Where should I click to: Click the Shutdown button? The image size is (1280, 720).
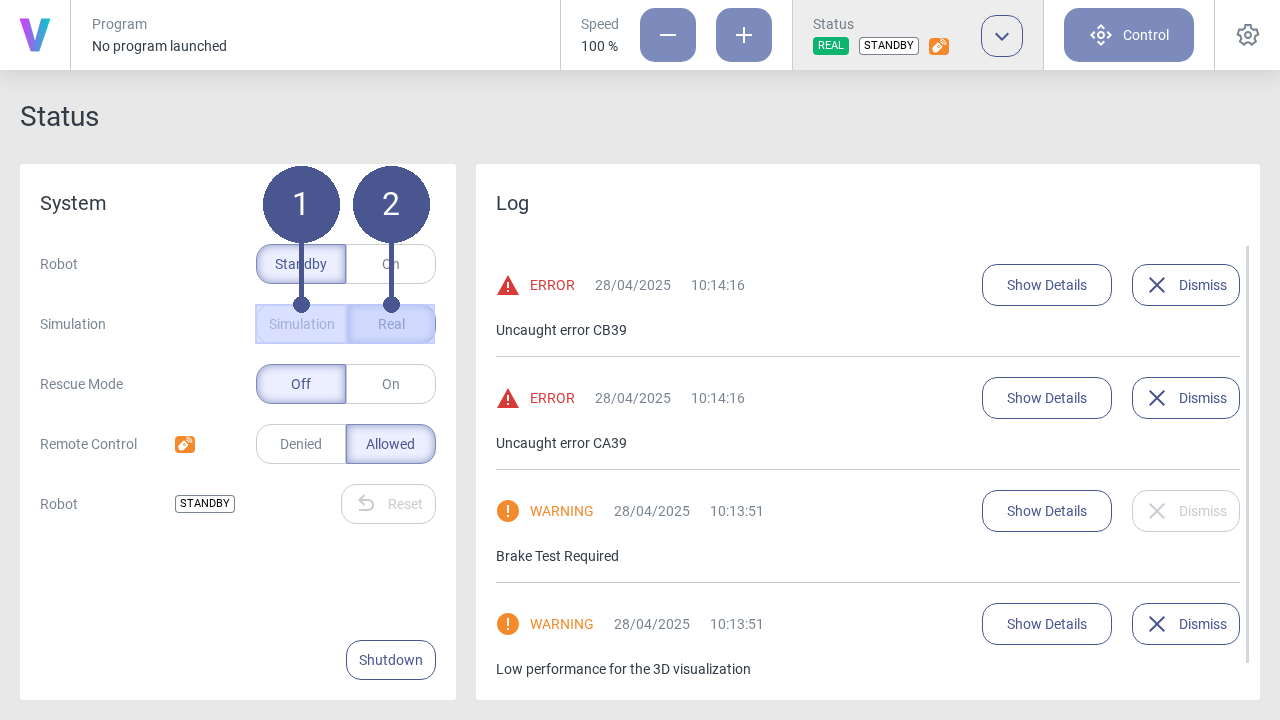pyautogui.click(x=391, y=660)
